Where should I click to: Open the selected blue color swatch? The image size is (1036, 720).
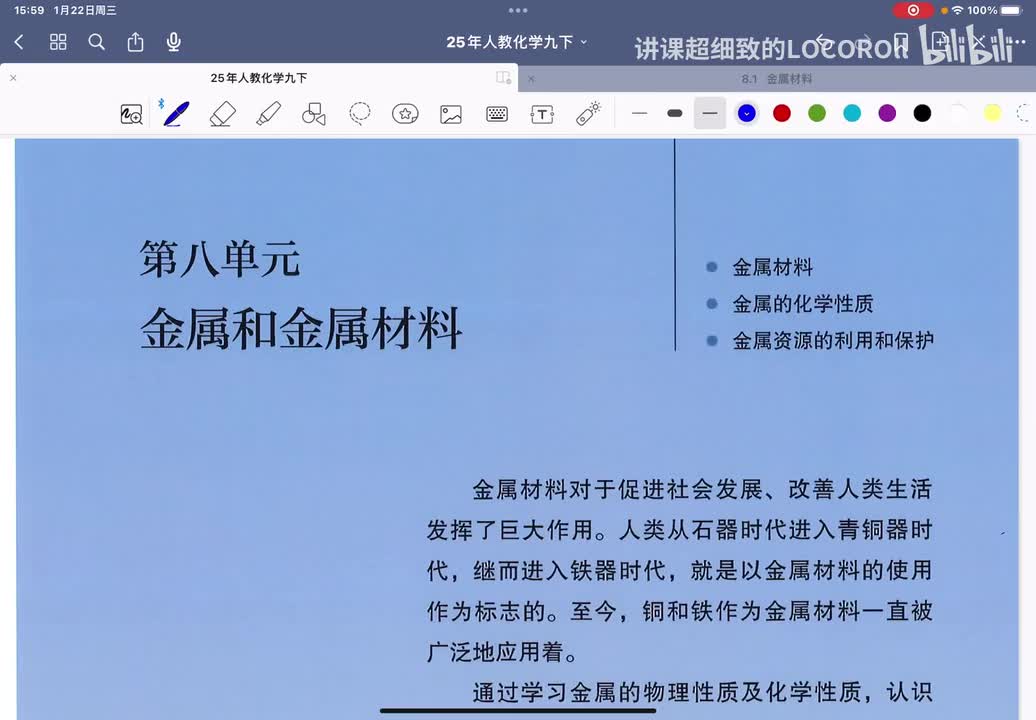(x=747, y=114)
